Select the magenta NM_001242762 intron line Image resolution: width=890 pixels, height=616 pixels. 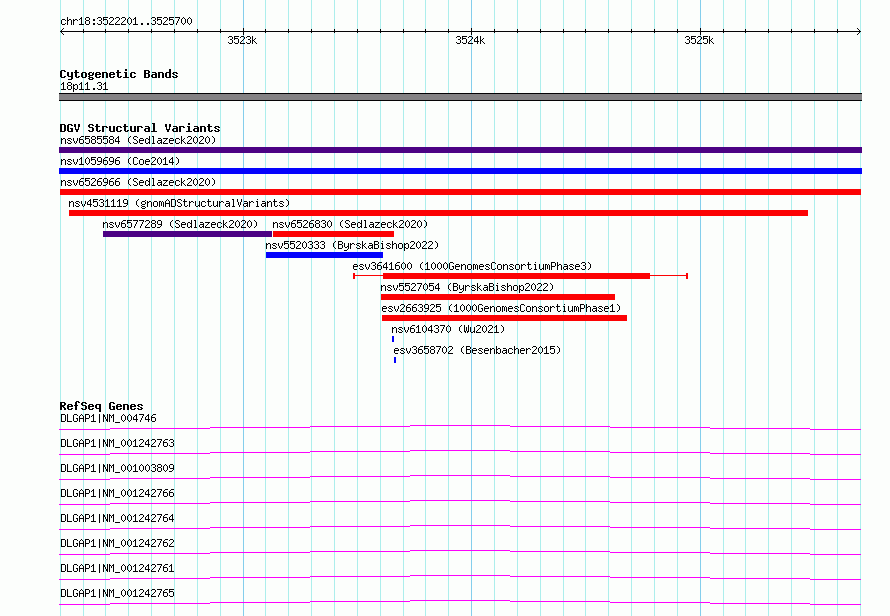(460, 552)
